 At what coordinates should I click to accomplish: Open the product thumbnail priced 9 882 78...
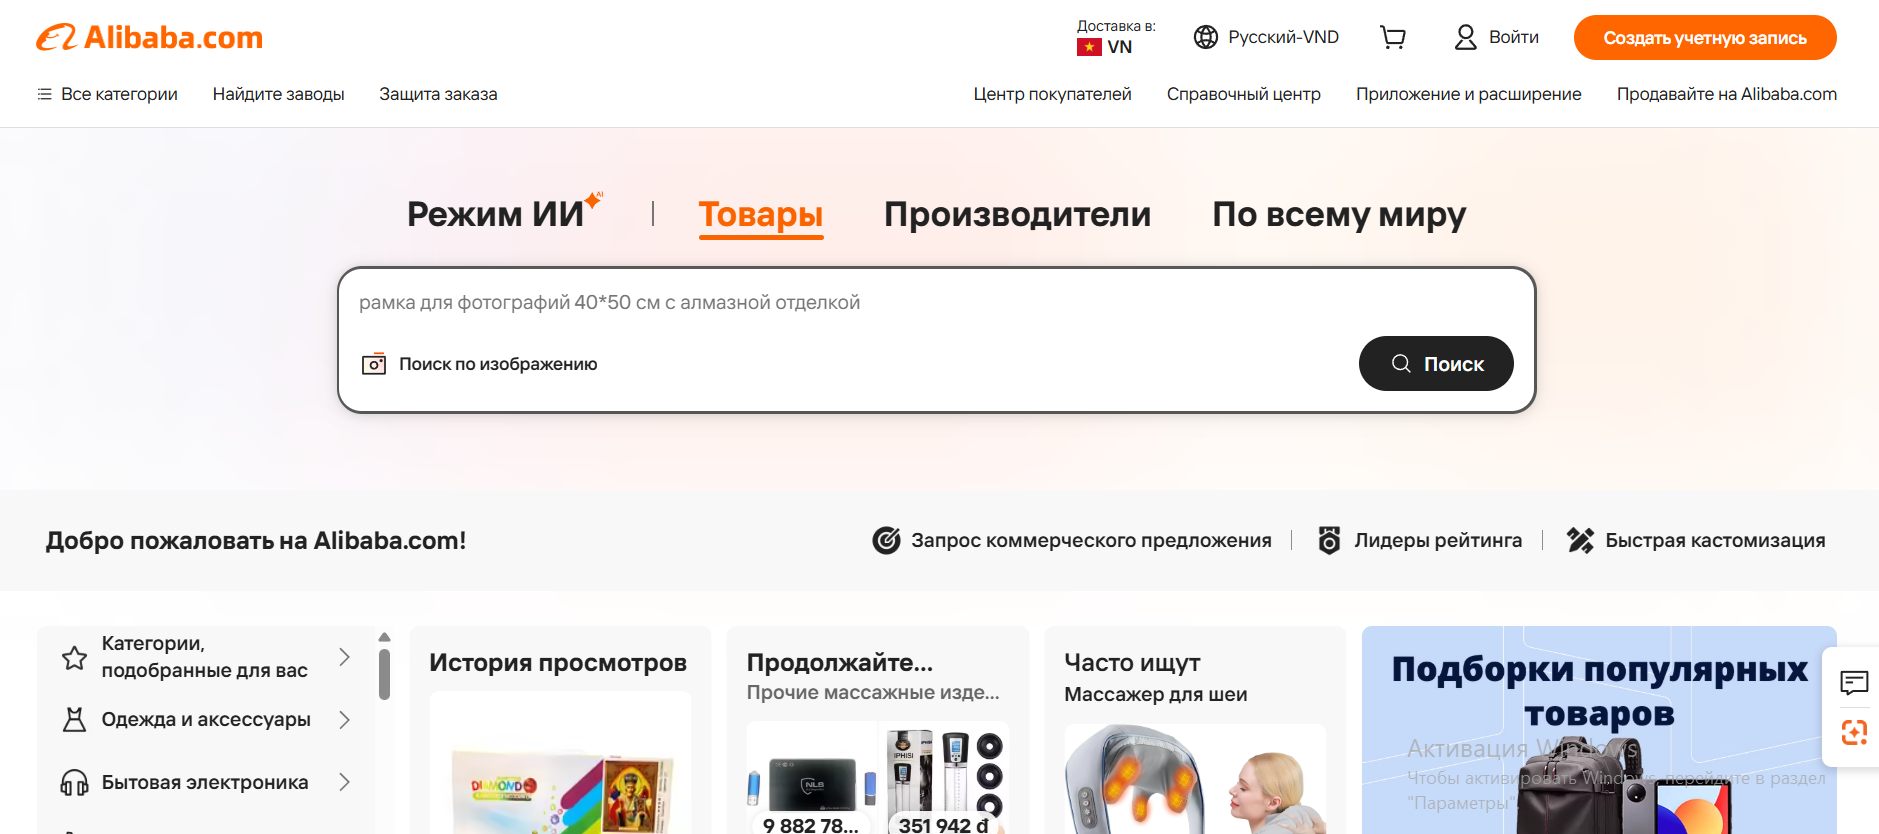811,778
